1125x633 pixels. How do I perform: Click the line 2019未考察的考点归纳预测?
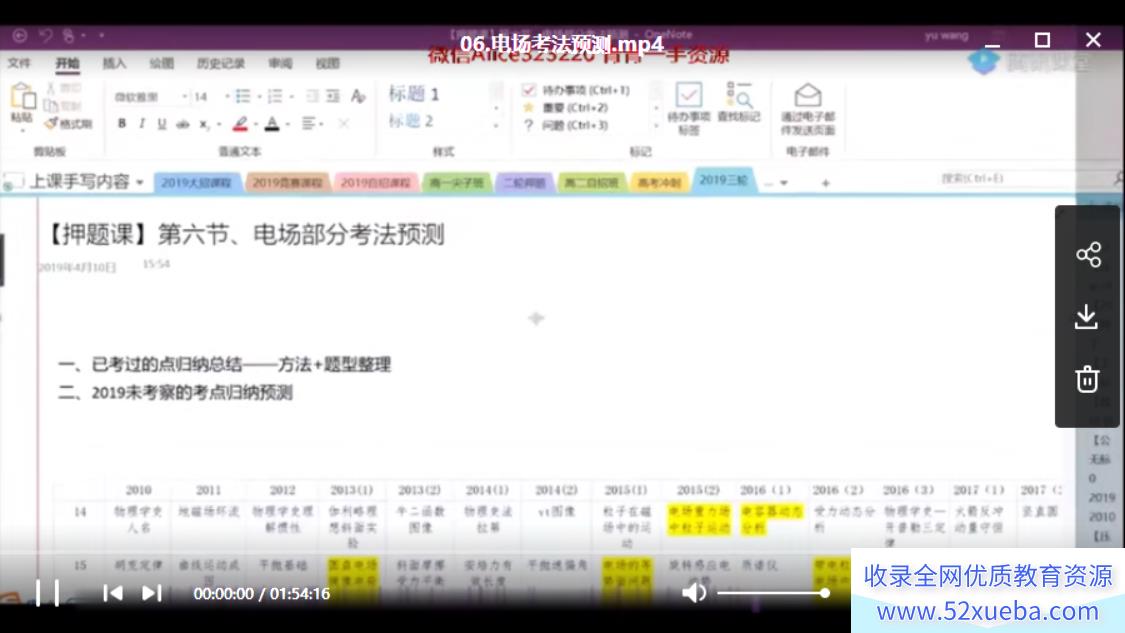192,393
